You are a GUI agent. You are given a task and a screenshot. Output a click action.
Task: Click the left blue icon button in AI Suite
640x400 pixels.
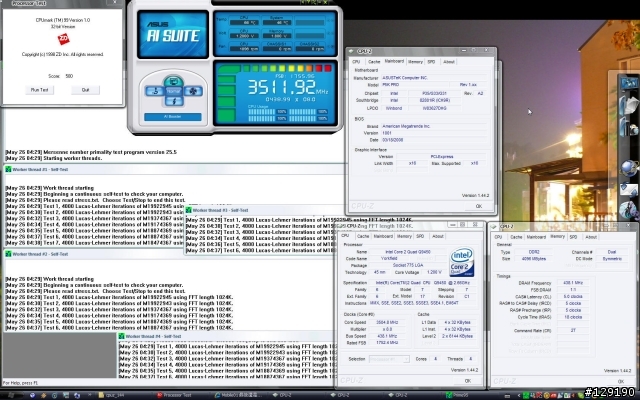coord(155,91)
